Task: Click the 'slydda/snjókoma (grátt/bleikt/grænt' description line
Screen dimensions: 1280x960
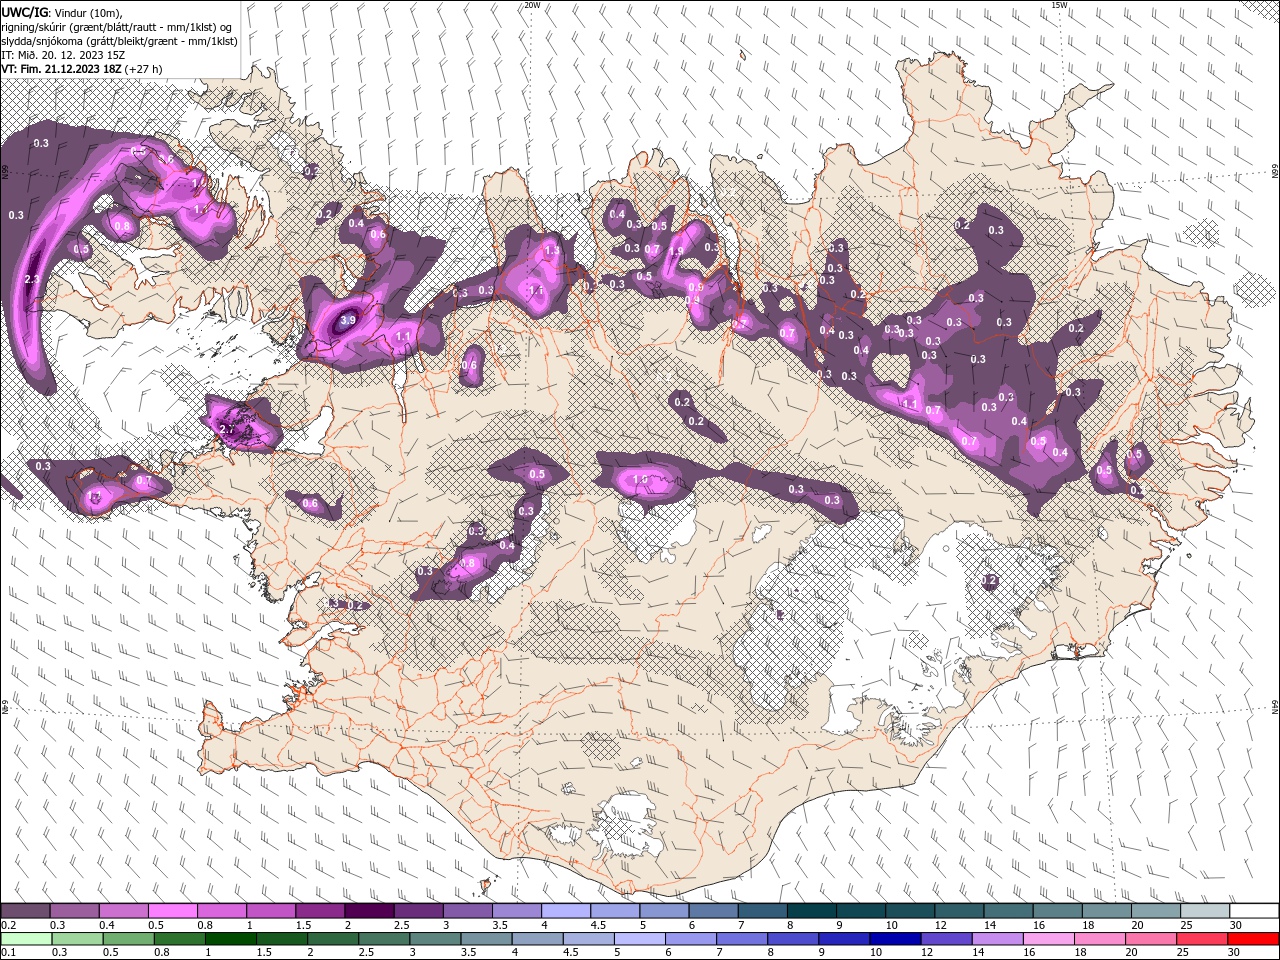Action: [x=119, y=41]
